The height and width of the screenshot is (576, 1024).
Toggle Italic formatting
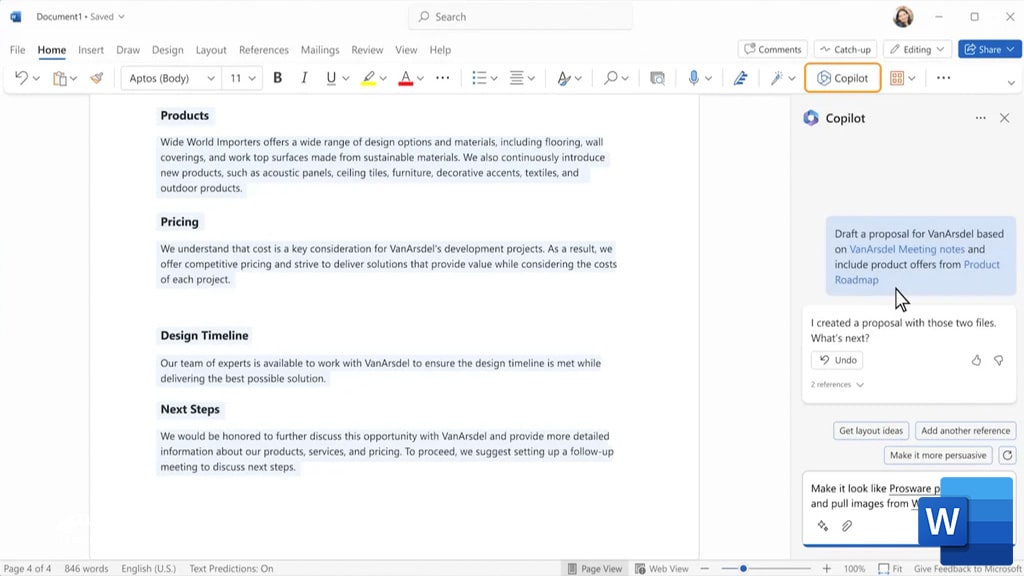[304, 78]
